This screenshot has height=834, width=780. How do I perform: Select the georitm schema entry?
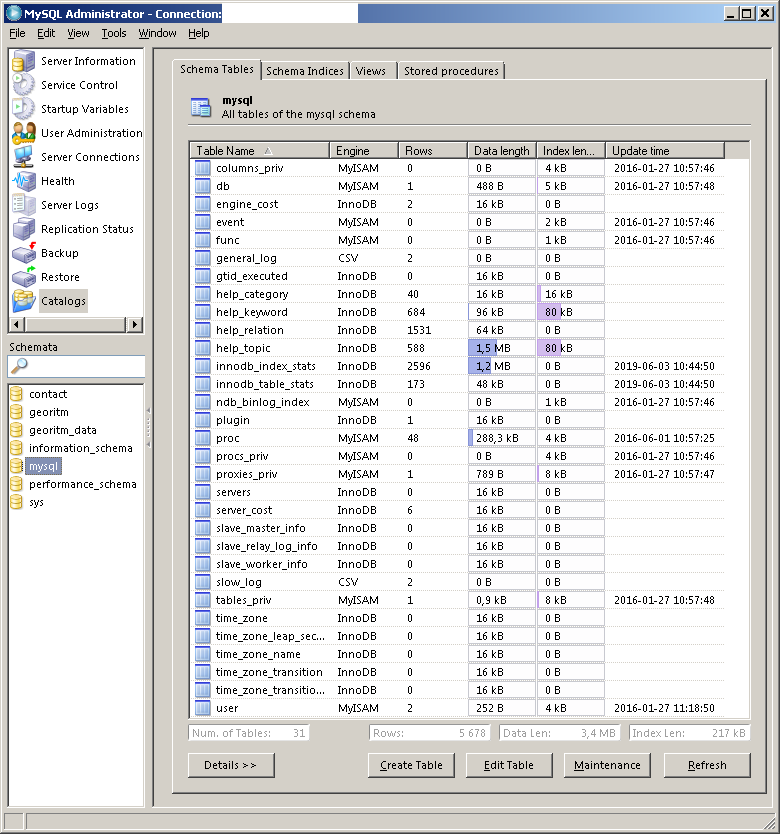click(x=48, y=412)
